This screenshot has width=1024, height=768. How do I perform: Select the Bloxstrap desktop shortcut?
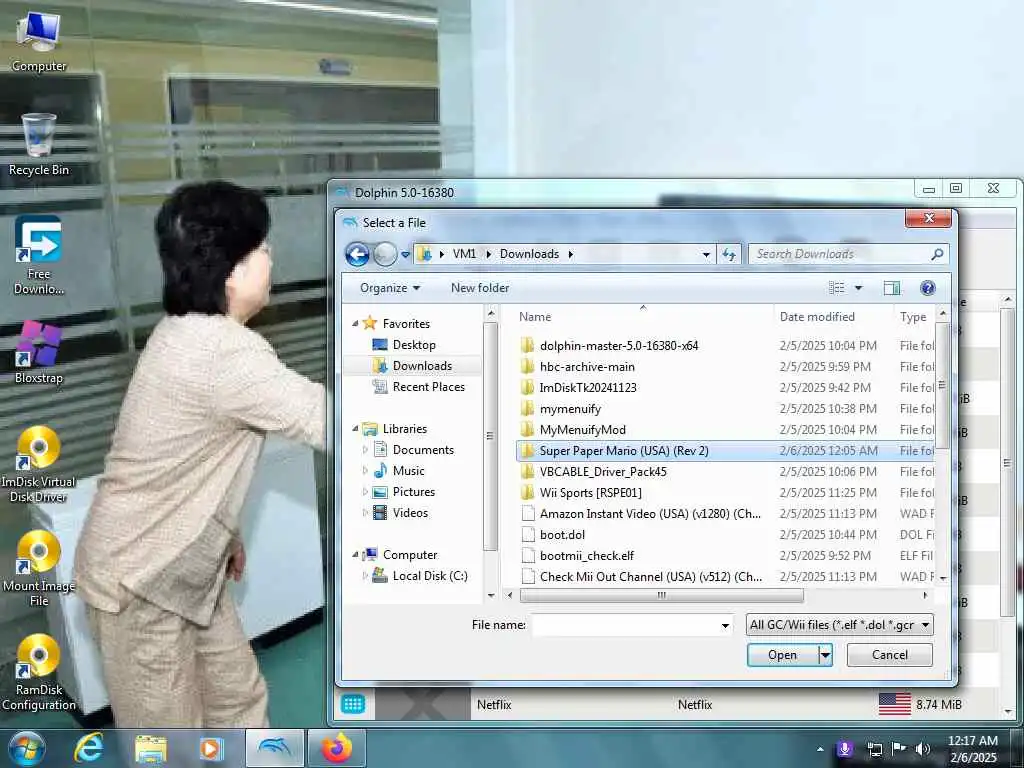click(x=39, y=353)
